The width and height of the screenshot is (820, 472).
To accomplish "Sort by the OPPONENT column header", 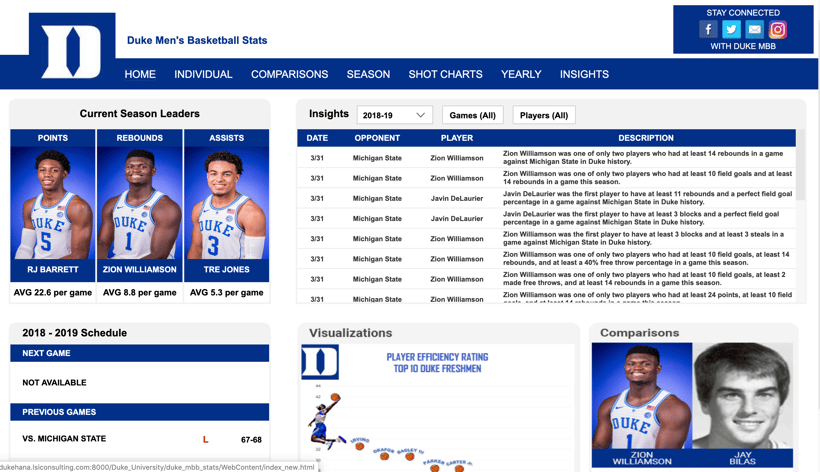I will [x=377, y=138].
